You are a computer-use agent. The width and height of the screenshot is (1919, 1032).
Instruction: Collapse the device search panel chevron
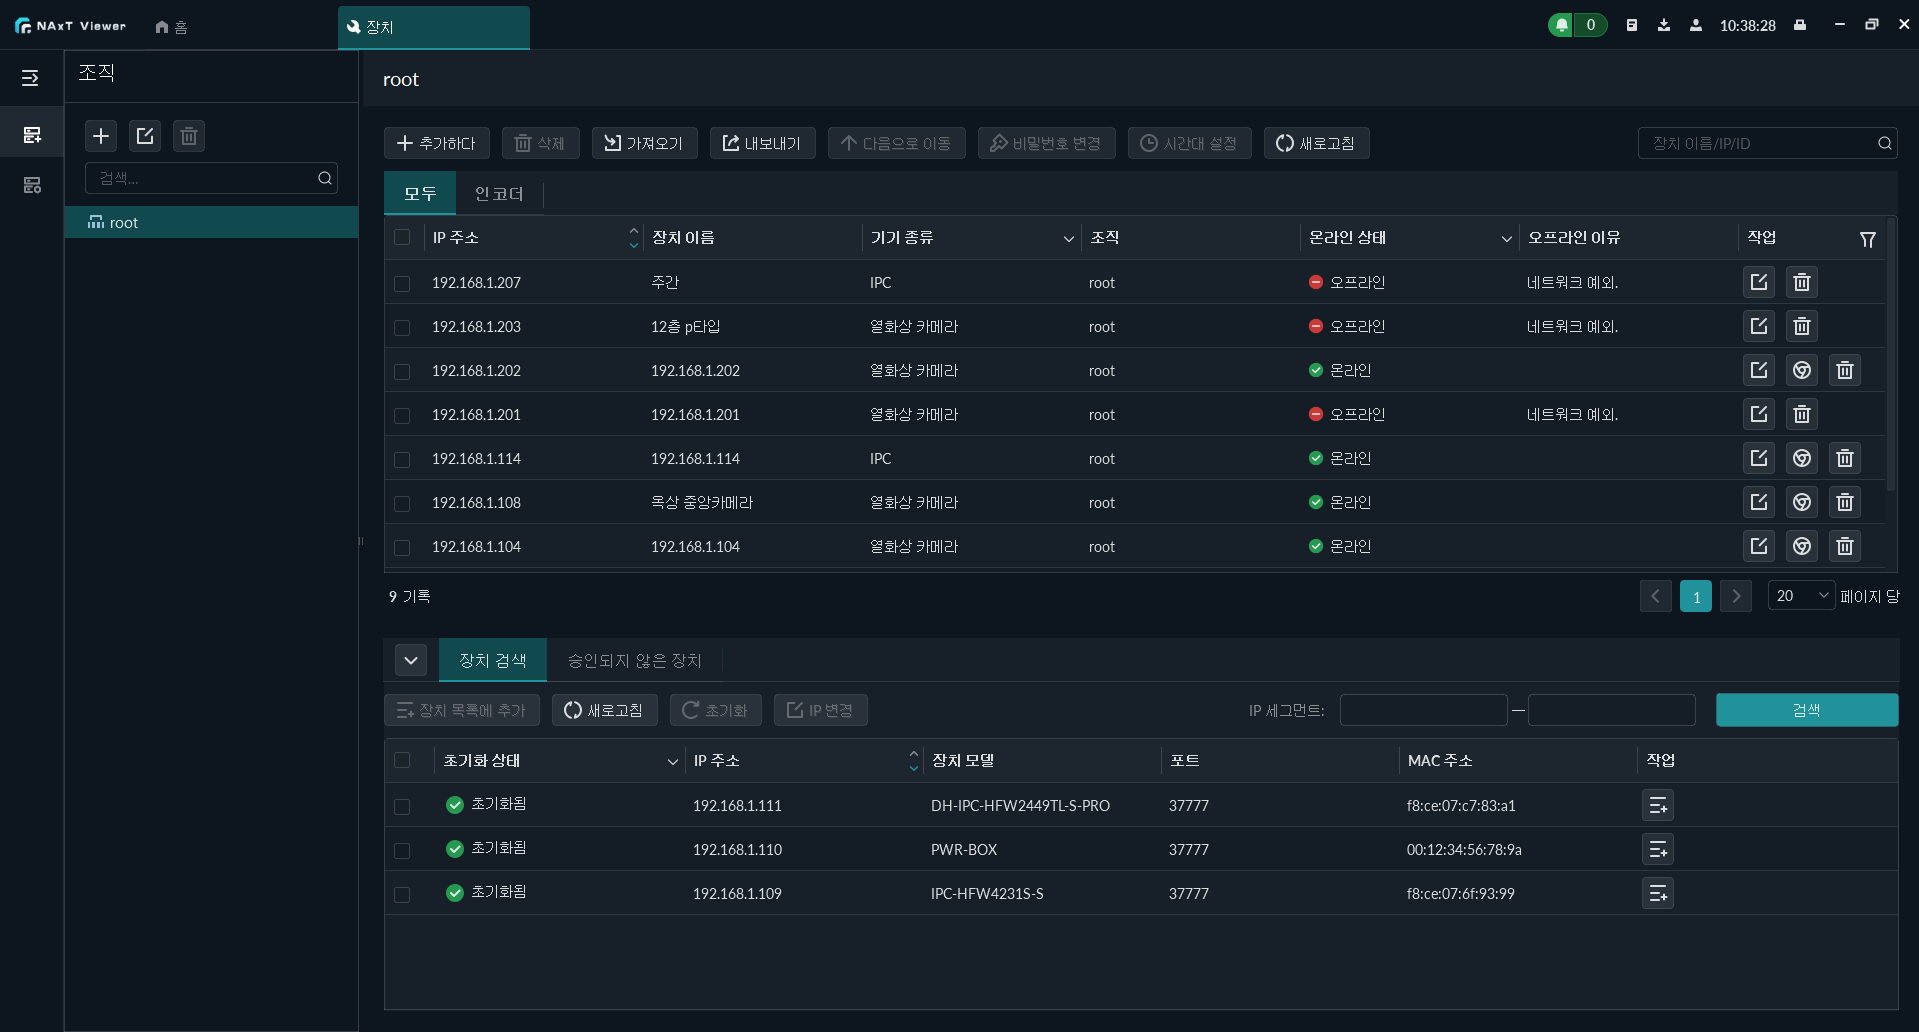coord(410,660)
